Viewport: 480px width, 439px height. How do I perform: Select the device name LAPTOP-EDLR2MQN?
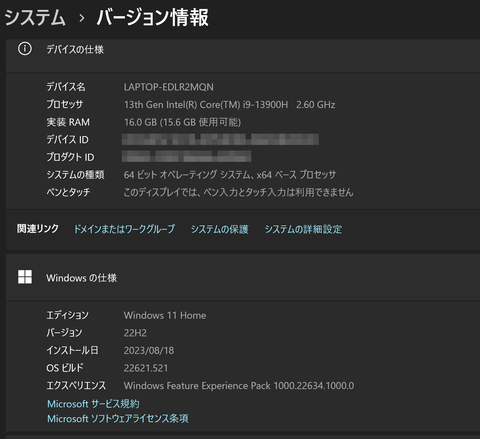tap(169, 87)
